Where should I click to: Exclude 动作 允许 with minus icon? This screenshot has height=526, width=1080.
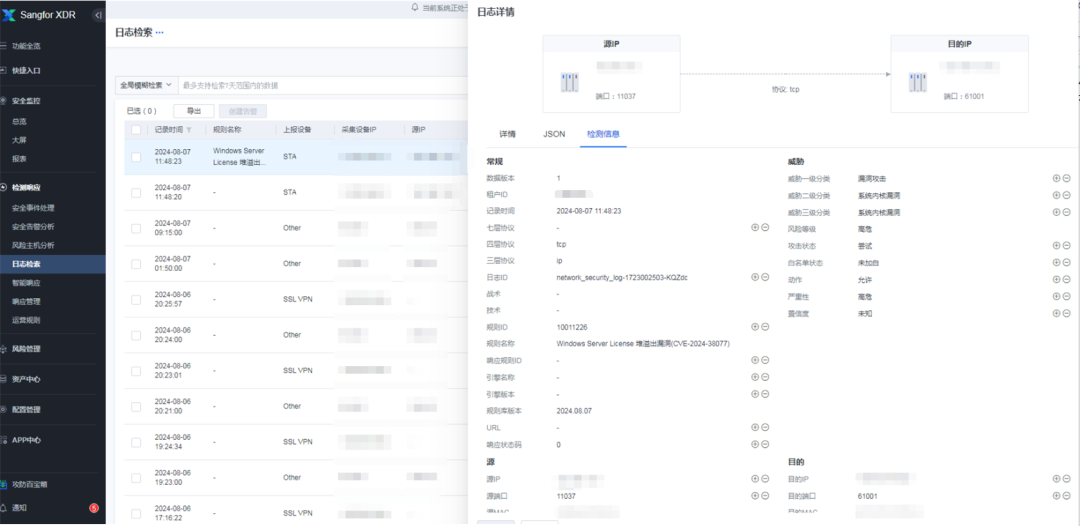1066,280
